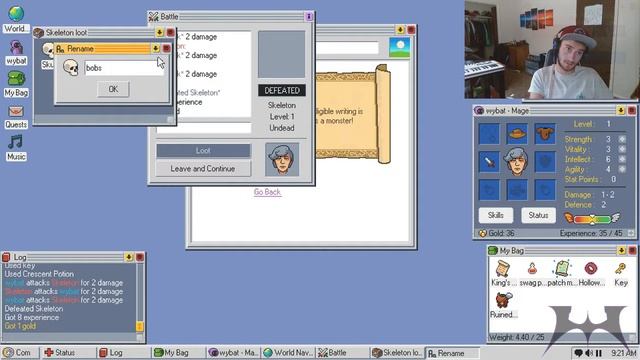Click the Gold: 36 coin display
Image resolution: width=640 pixels, height=360 pixels.
pos(496,233)
